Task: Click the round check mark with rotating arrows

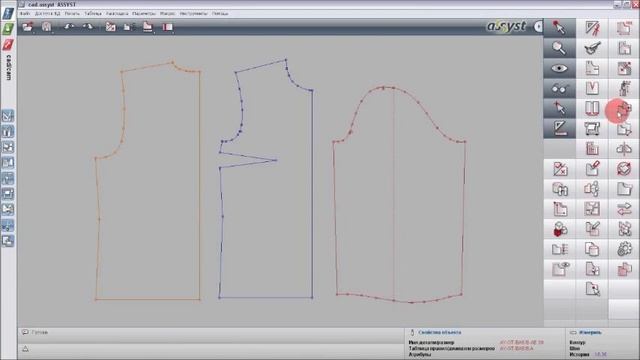Action: coord(624,169)
